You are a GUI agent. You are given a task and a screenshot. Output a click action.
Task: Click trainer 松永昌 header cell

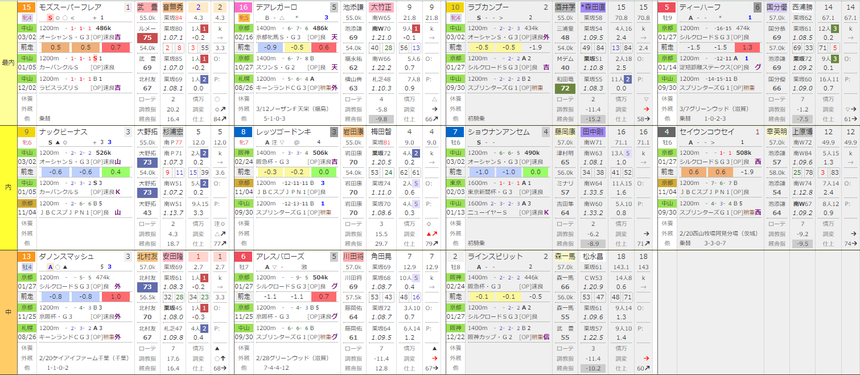coord(592,257)
